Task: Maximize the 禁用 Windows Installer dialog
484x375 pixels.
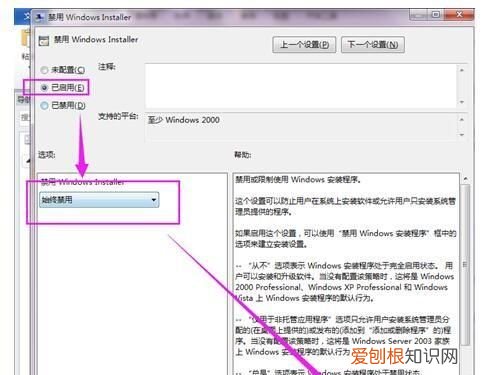Action: (436, 15)
